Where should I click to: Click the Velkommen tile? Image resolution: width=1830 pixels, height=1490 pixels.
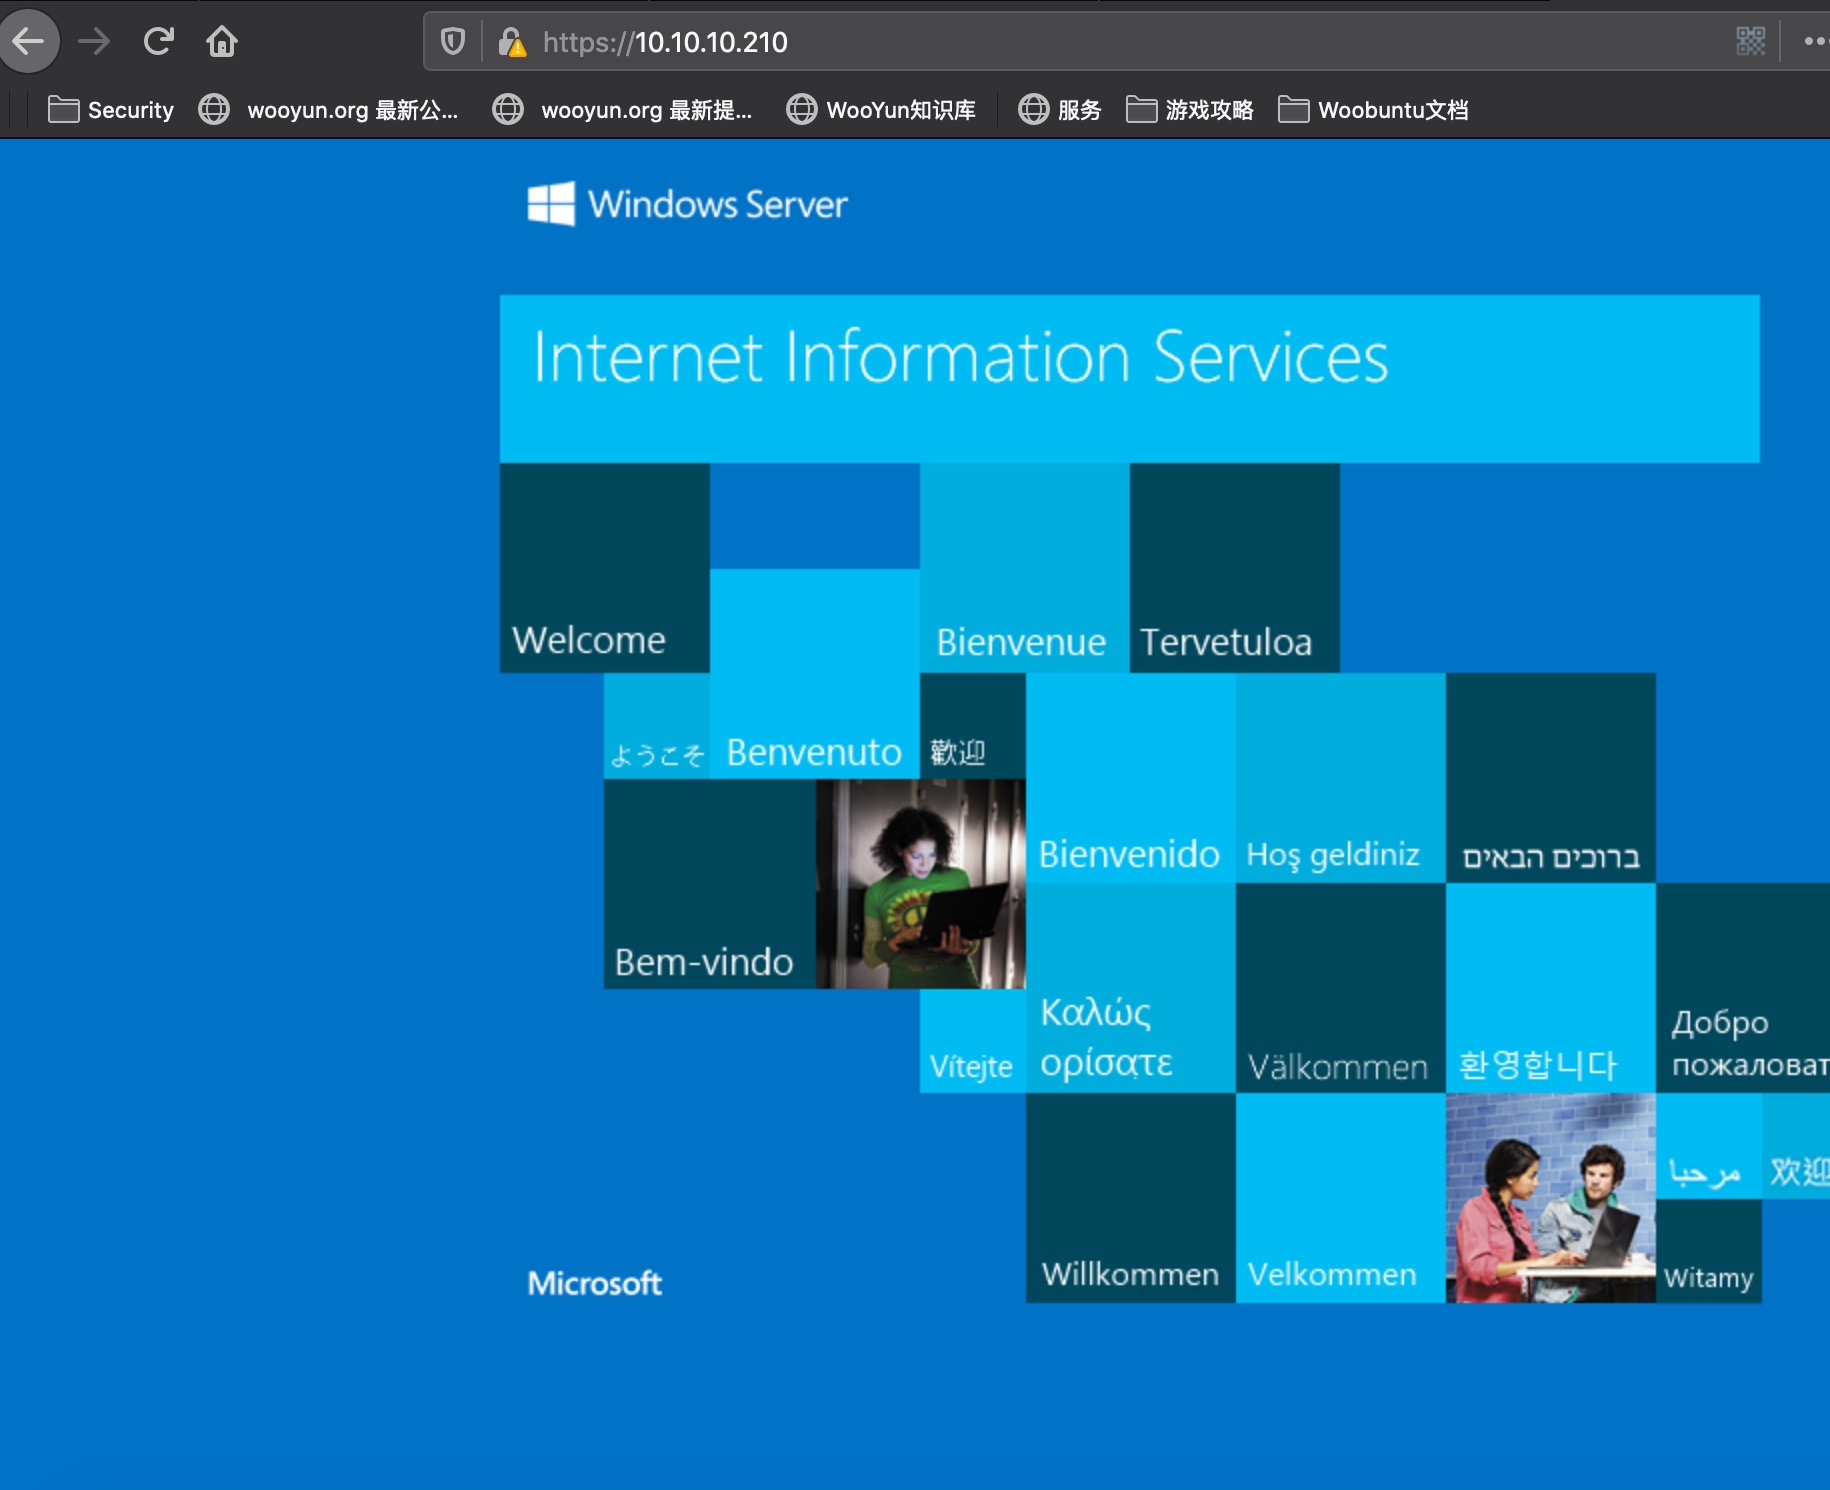pos(1341,1198)
